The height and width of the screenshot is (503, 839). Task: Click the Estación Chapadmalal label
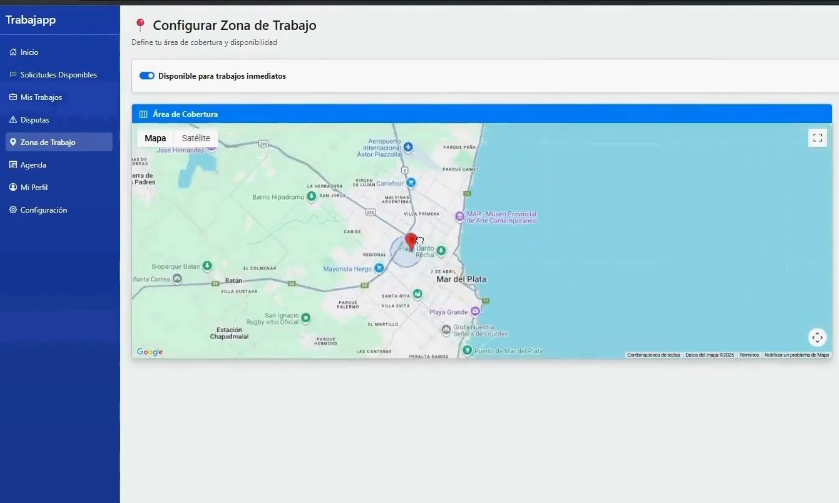(229, 333)
